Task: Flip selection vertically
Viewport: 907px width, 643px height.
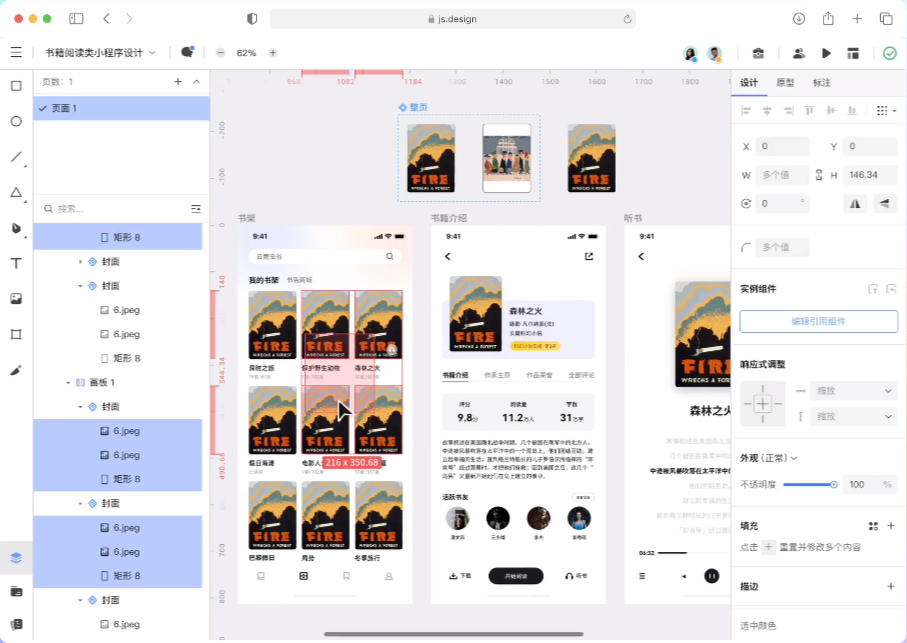Action: pos(884,204)
